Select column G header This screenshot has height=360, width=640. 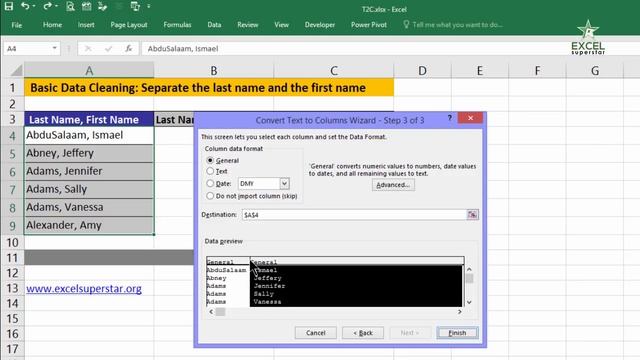pos(595,71)
